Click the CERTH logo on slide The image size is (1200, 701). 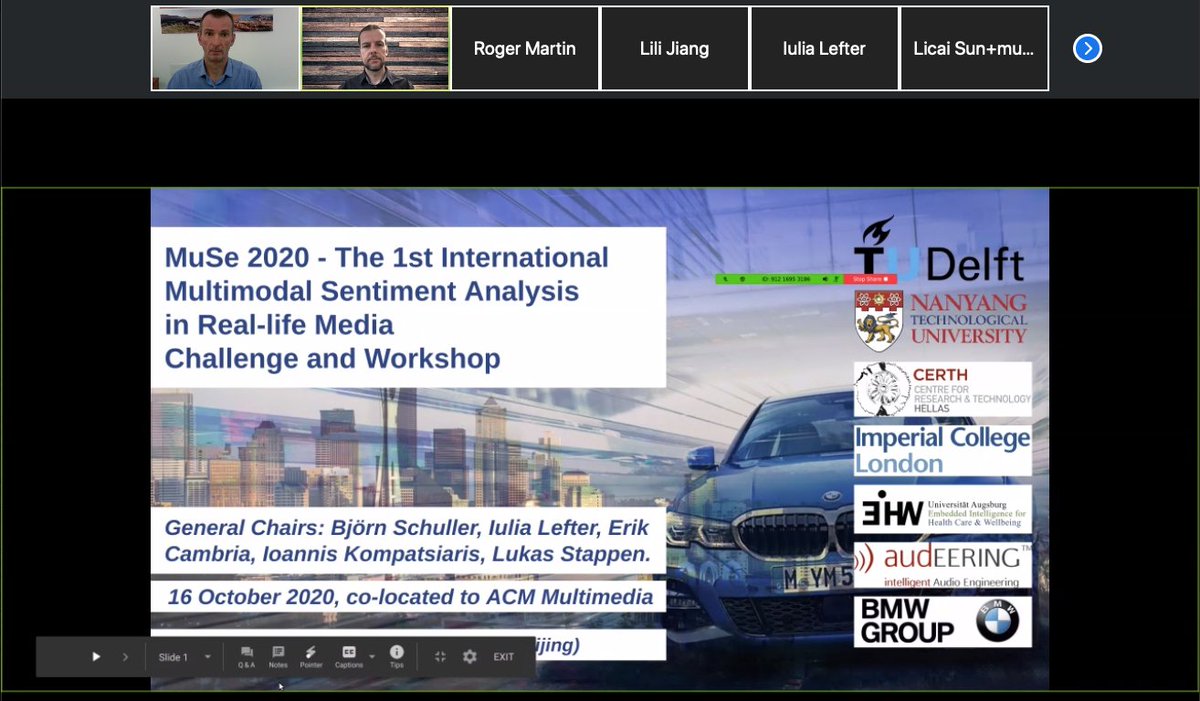coord(943,389)
